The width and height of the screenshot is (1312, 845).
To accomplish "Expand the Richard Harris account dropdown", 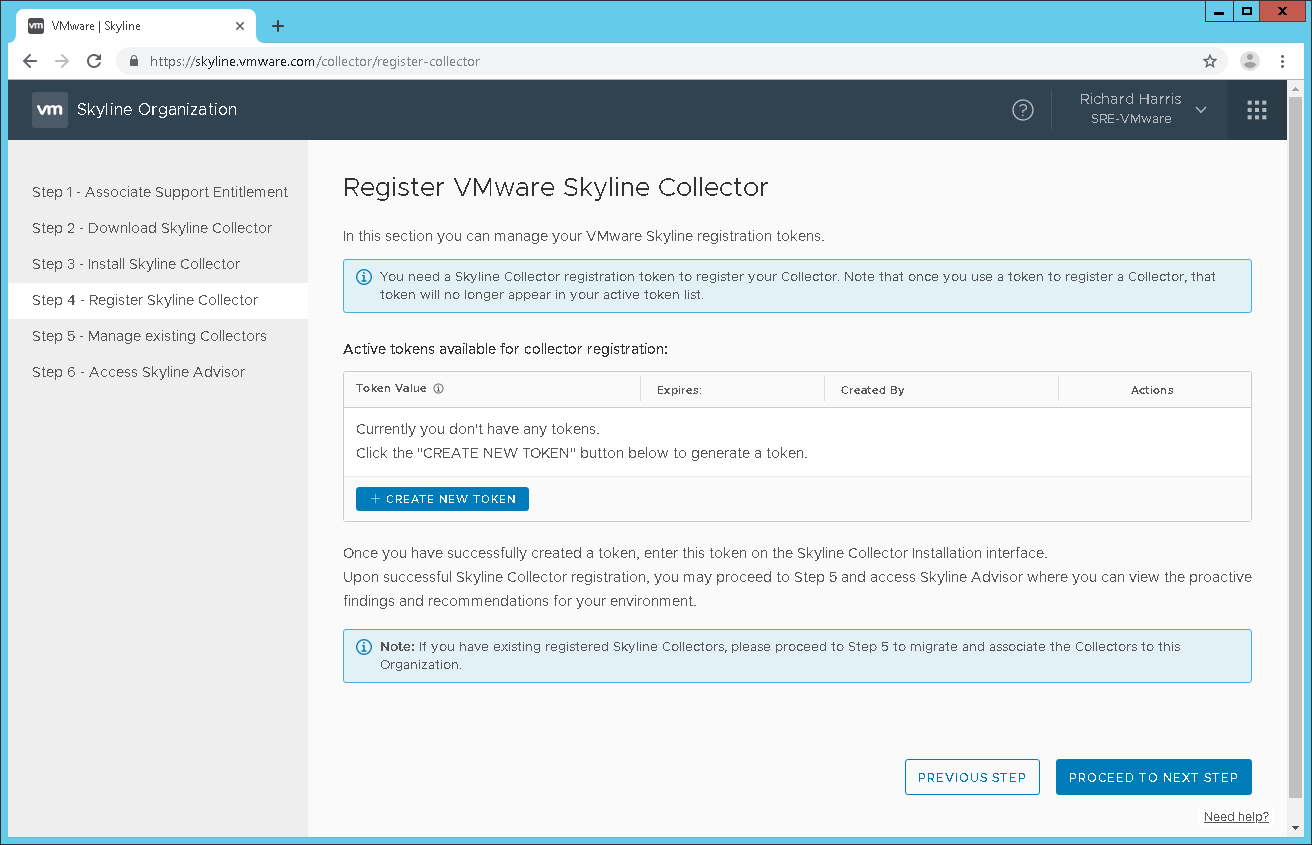I will [x=1144, y=109].
